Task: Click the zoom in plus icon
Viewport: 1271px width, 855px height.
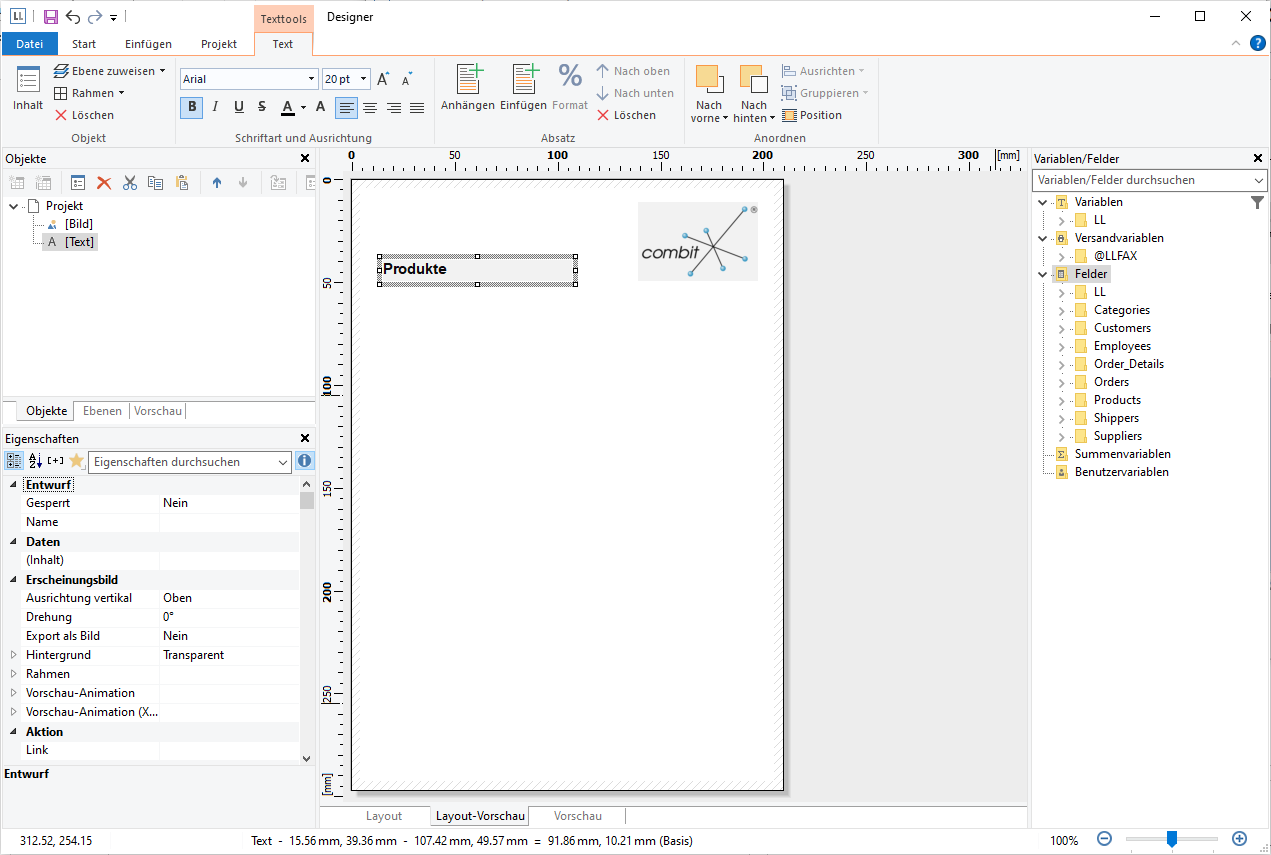Action: click(x=1239, y=839)
